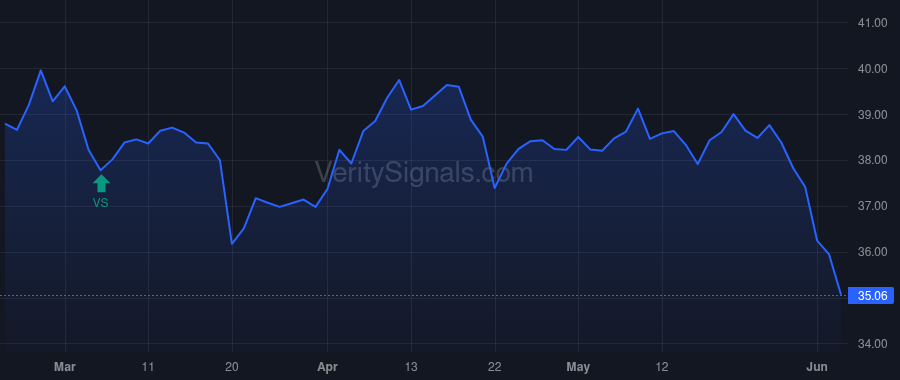Click the 39.00 price axis label
Screen dimensions: 900x380
pyautogui.click(x=872, y=115)
